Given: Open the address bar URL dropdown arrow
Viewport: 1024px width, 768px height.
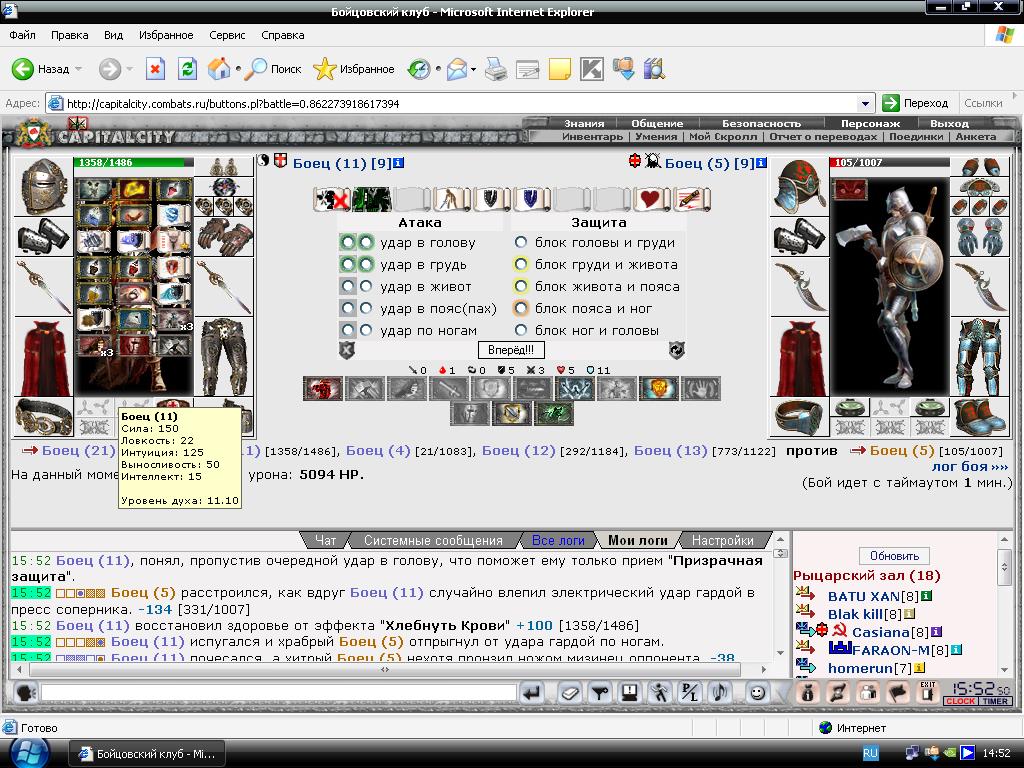Looking at the screenshot, I should click(865, 103).
